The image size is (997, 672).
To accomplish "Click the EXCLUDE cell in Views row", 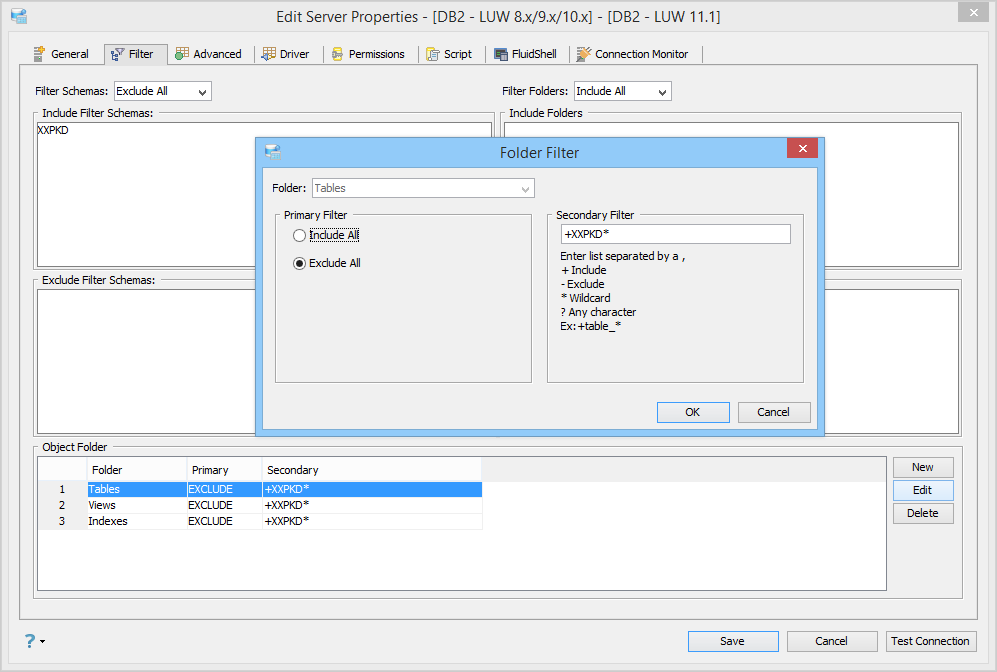I will [x=224, y=505].
